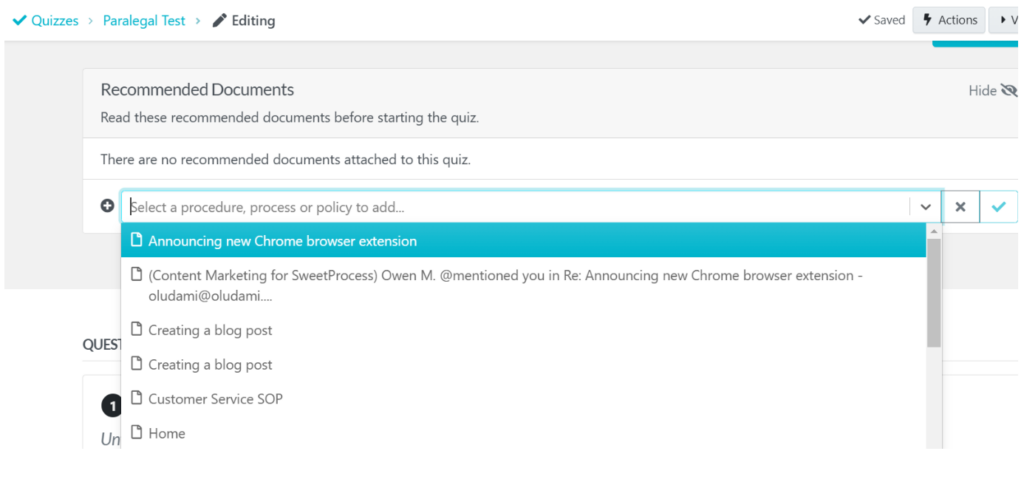Click the document icon beside Customer Service SOP
The height and width of the screenshot is (485, 1024).
tap(137, 399)
